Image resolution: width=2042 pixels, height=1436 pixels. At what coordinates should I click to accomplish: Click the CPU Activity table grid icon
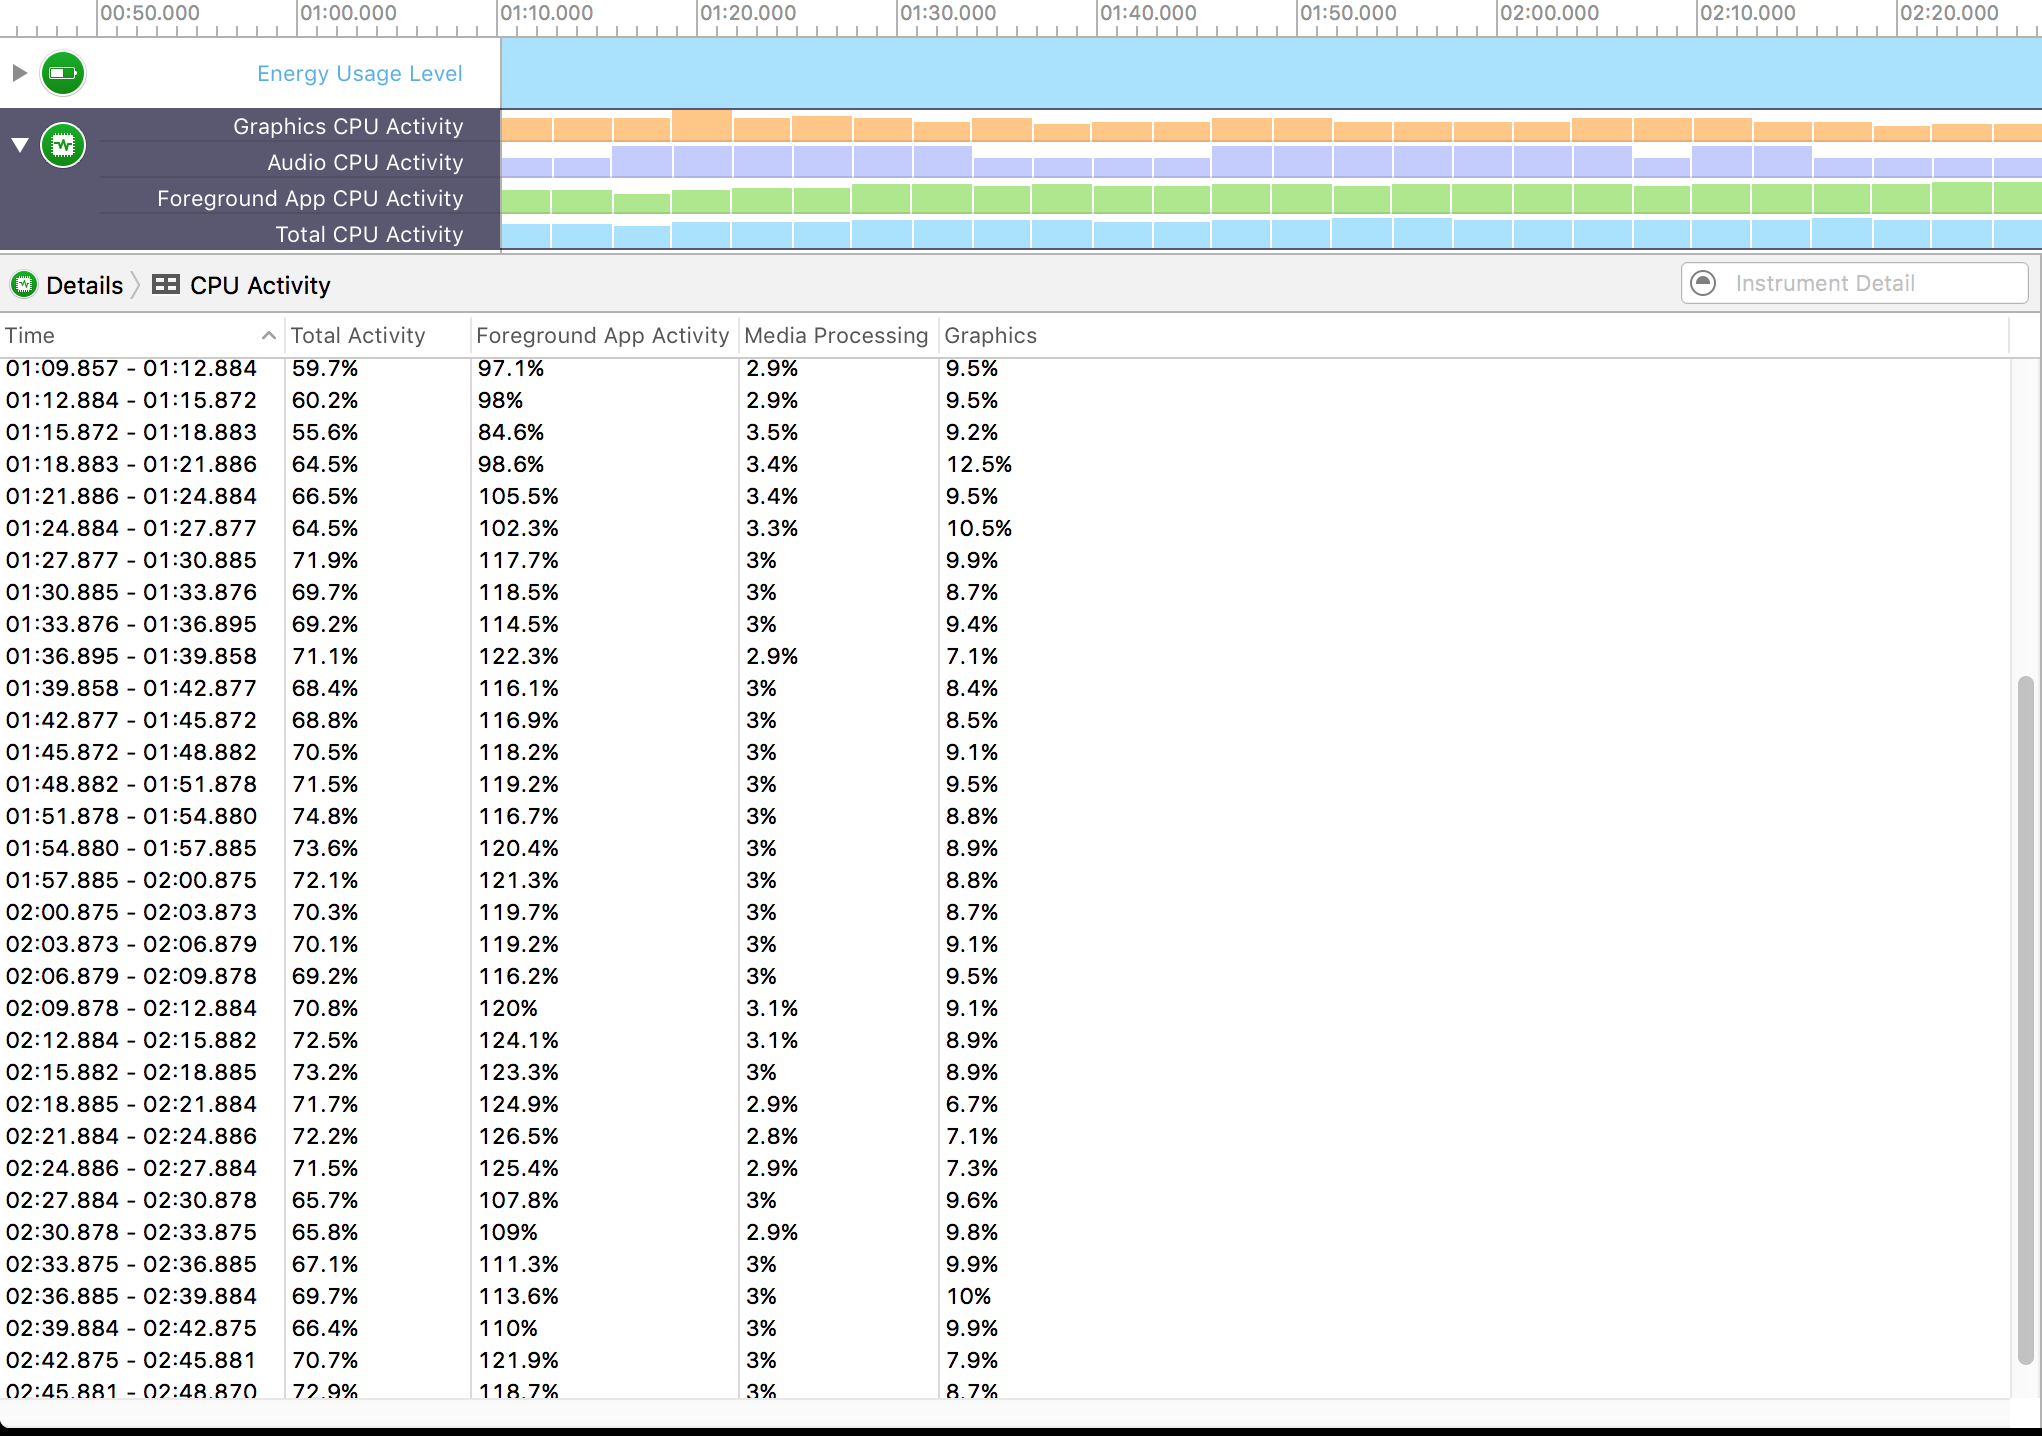click(165, 285)
